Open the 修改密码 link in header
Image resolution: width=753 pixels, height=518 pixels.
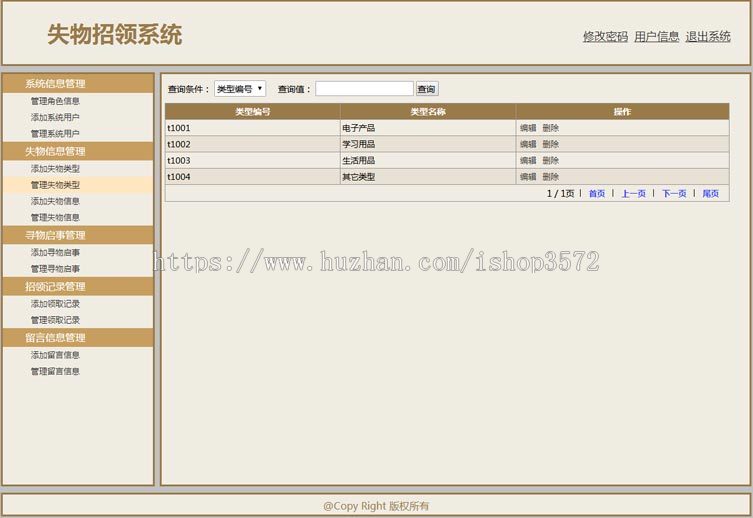[605, 36]
